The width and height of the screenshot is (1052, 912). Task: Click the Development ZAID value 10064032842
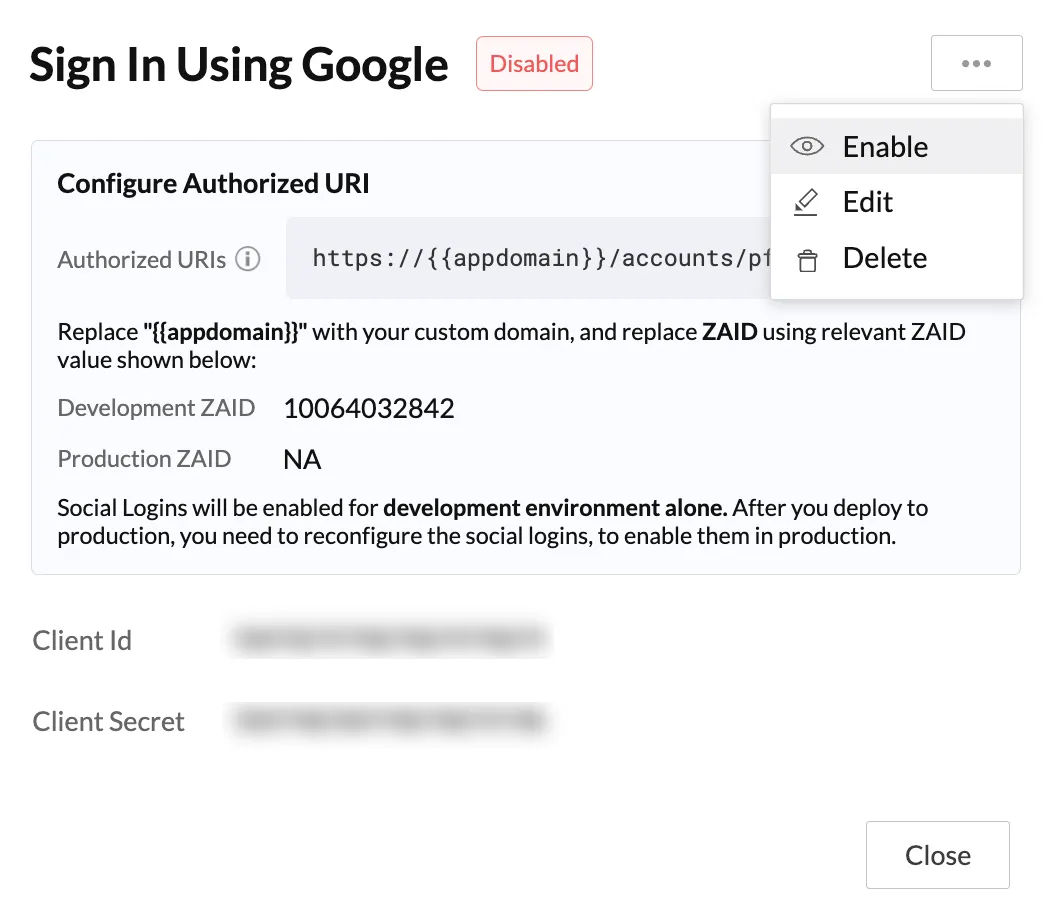[369, 408]
